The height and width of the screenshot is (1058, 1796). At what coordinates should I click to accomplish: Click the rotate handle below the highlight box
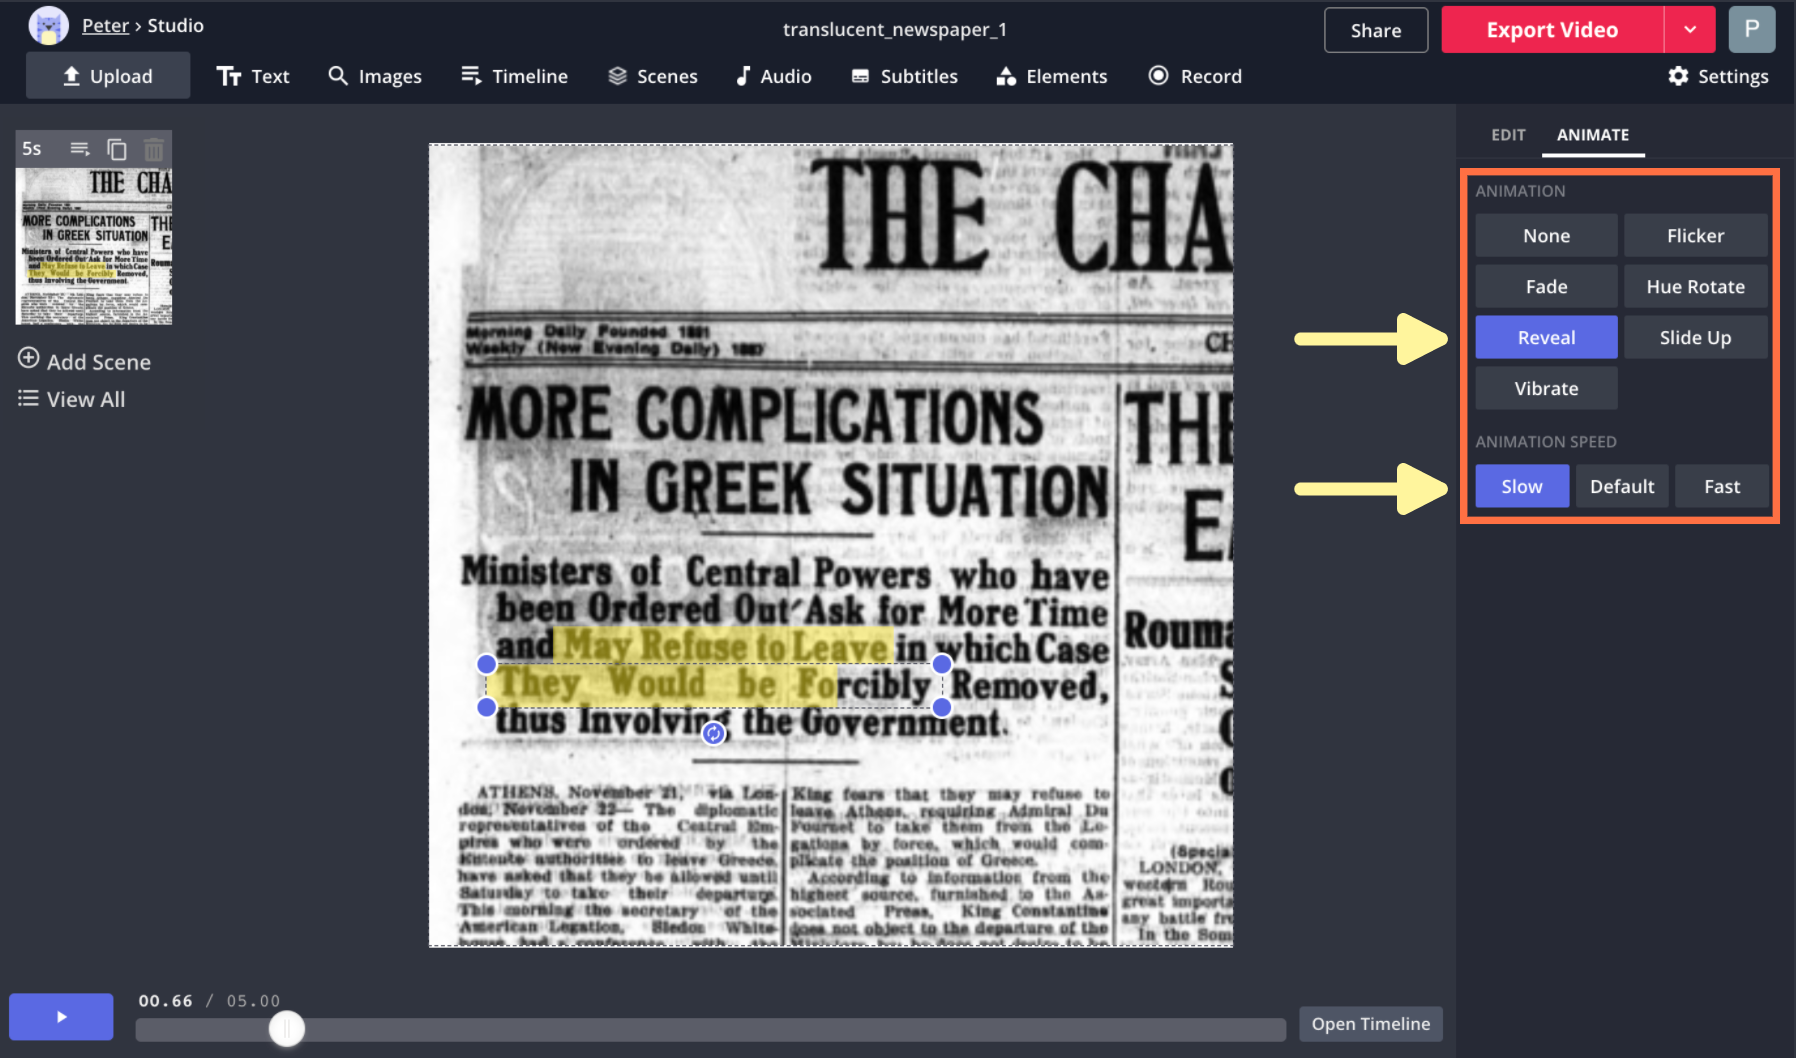(x=713, y=734)
